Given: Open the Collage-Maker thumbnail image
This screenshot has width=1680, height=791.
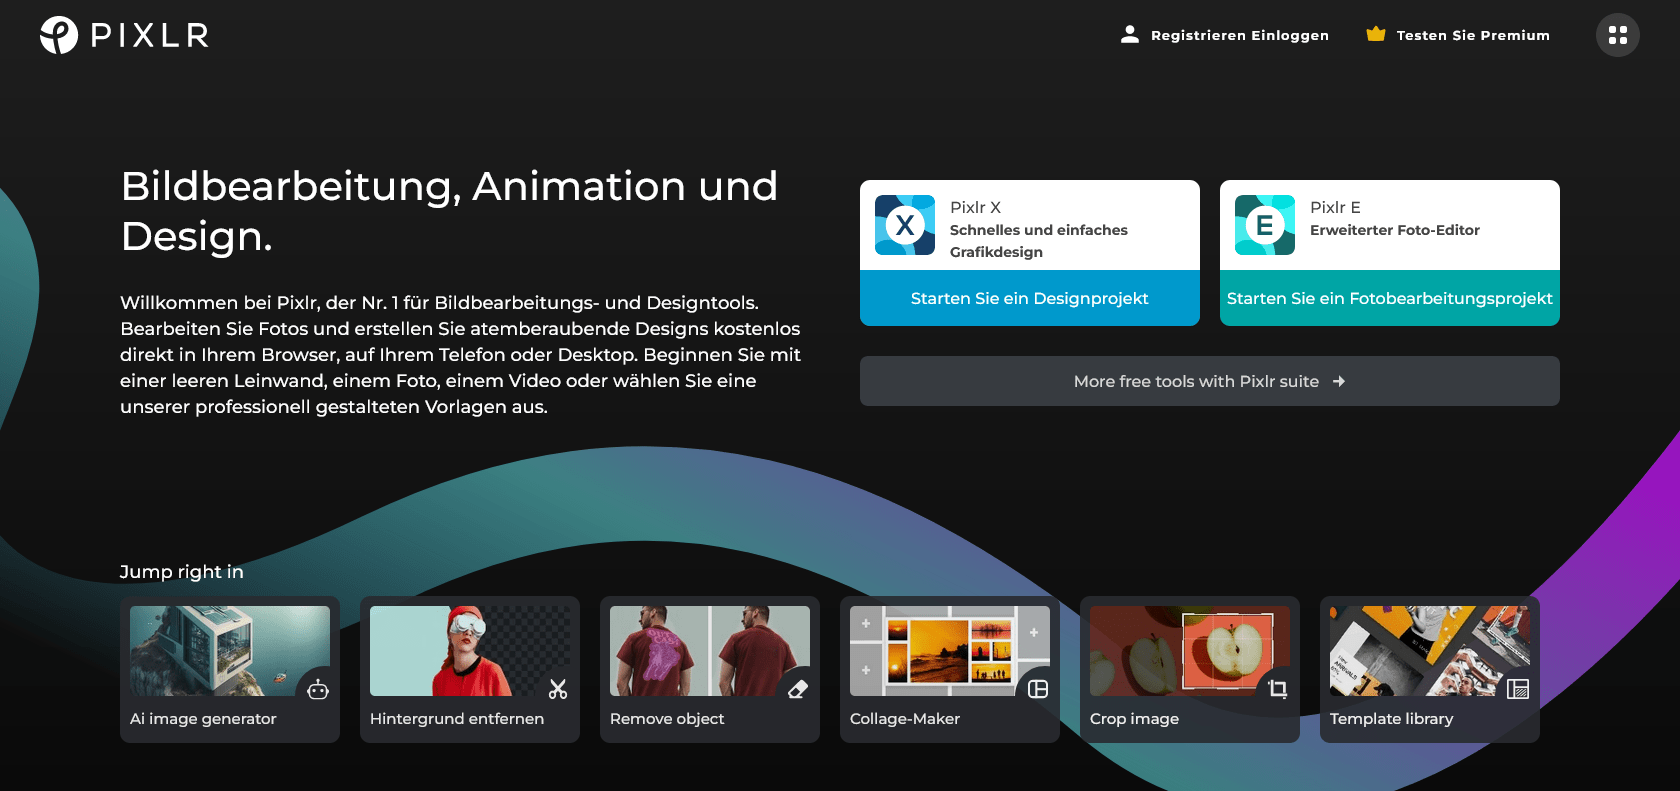Looking at the screenshot, I should (950, 651).
